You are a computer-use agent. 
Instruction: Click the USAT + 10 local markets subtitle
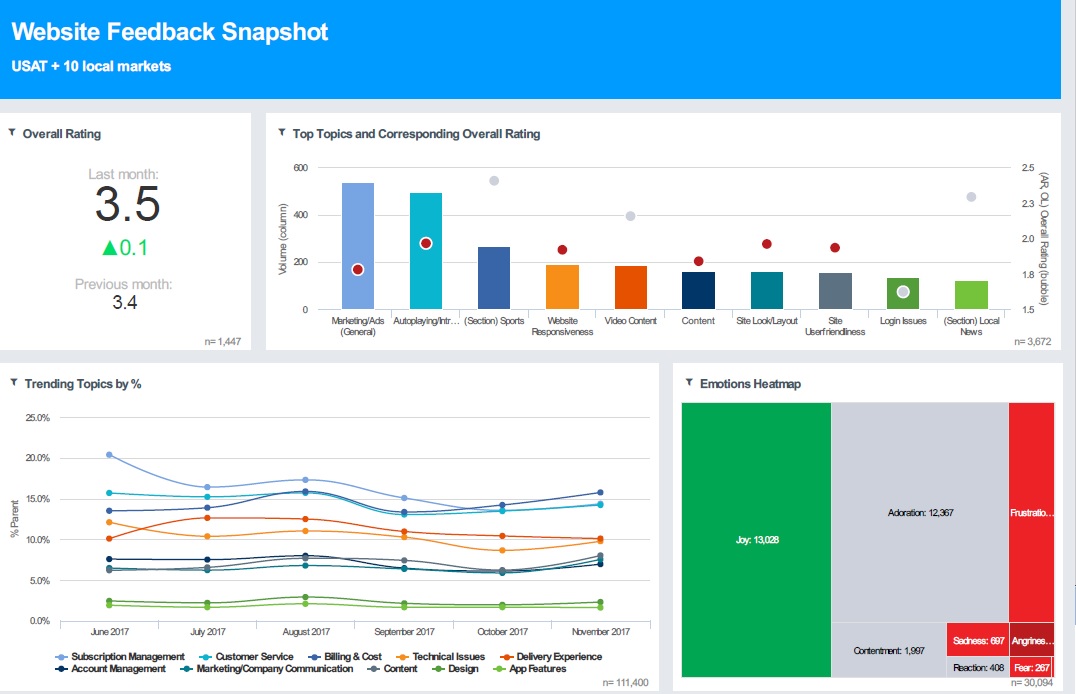coord(91,67)
